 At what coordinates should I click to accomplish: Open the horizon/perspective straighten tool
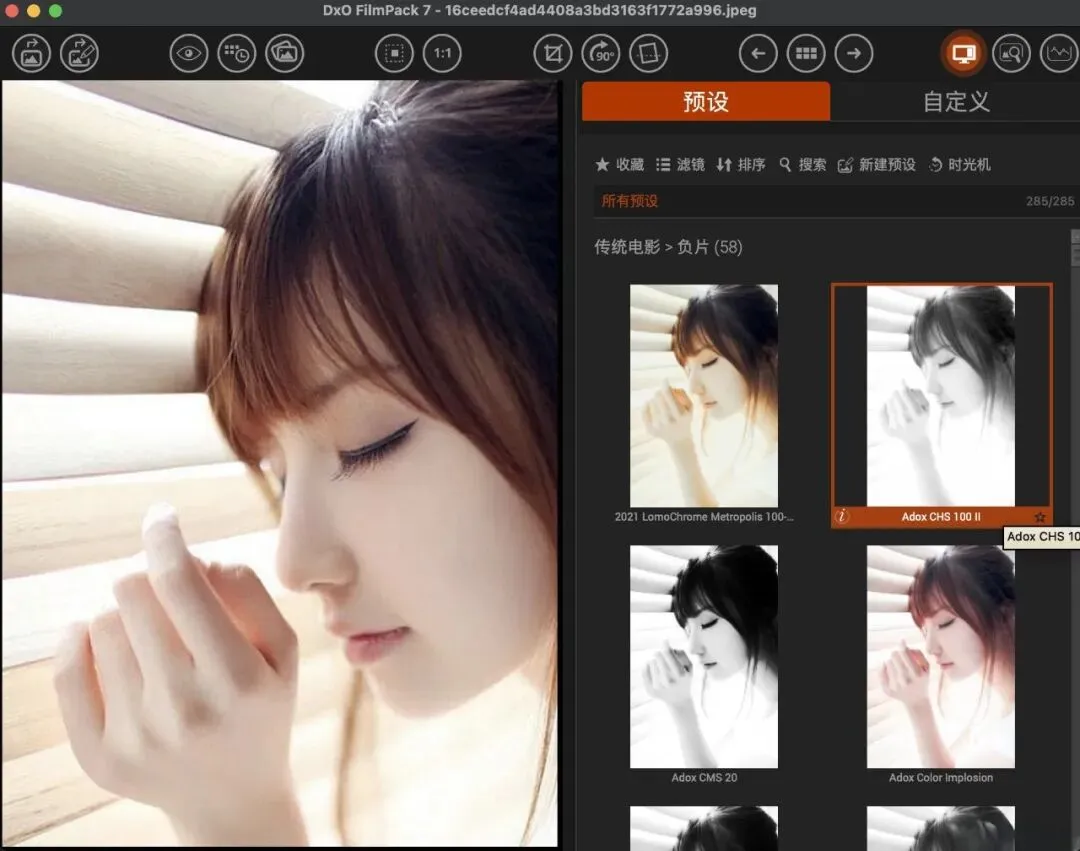[x=648, y=53]
